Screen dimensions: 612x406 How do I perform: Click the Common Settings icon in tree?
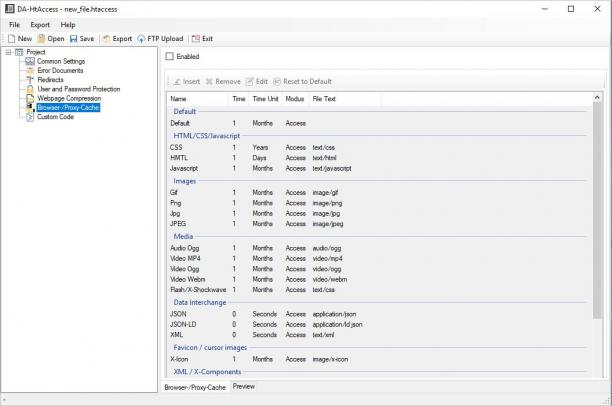point(30,61)
